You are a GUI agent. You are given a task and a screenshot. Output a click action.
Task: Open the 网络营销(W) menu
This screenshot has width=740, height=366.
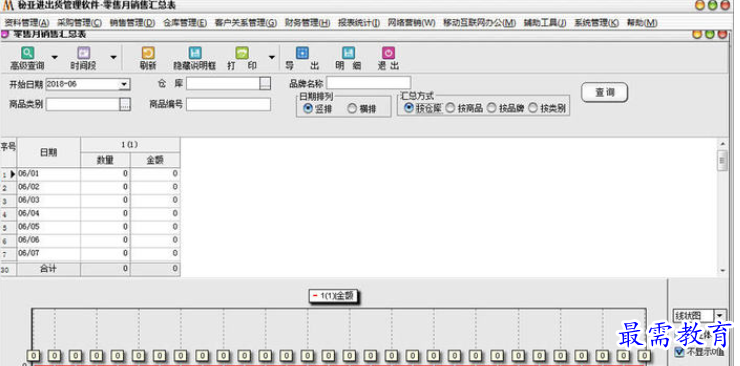coord(412,23)
